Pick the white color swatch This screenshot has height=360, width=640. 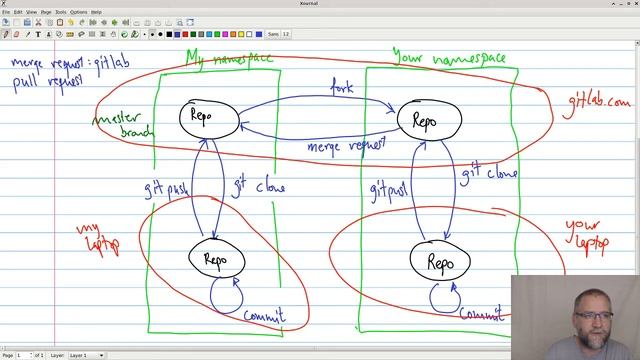249,34
